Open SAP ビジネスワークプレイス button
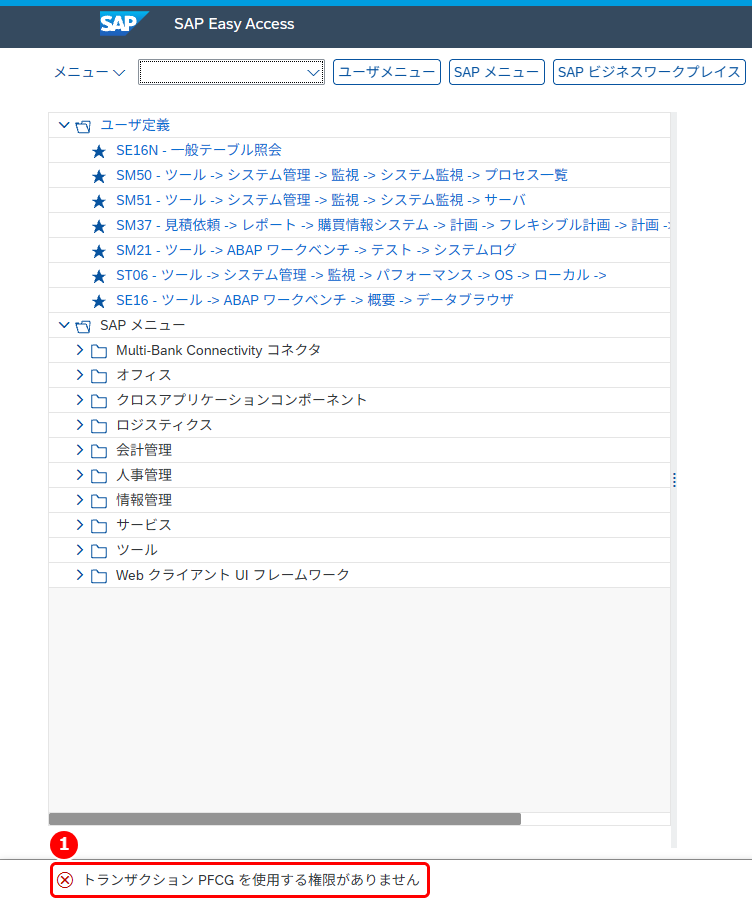 point(649,72)
